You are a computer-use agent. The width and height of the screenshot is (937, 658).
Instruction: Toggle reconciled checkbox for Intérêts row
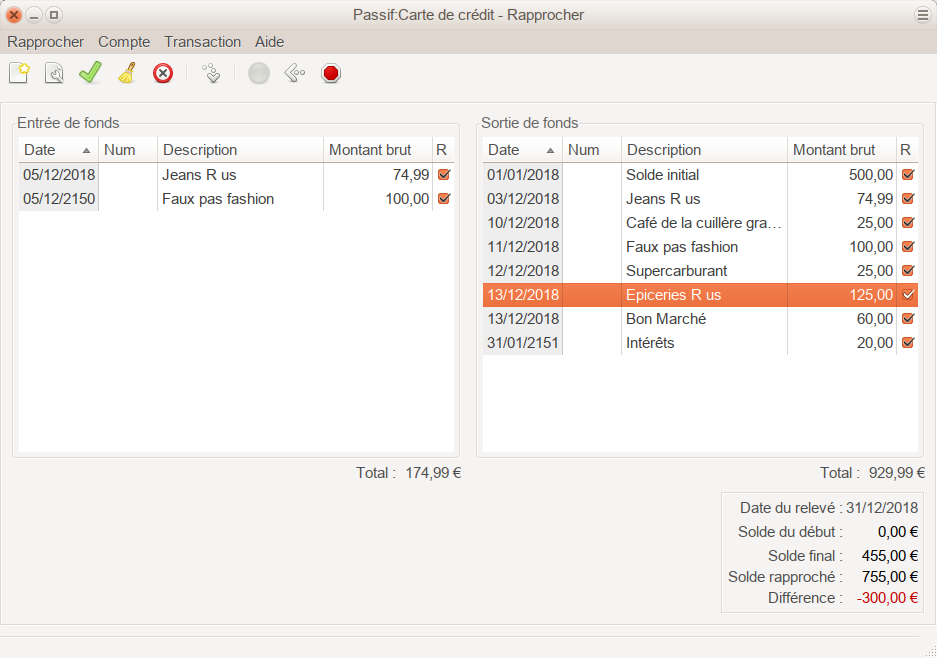pos(908,342)
